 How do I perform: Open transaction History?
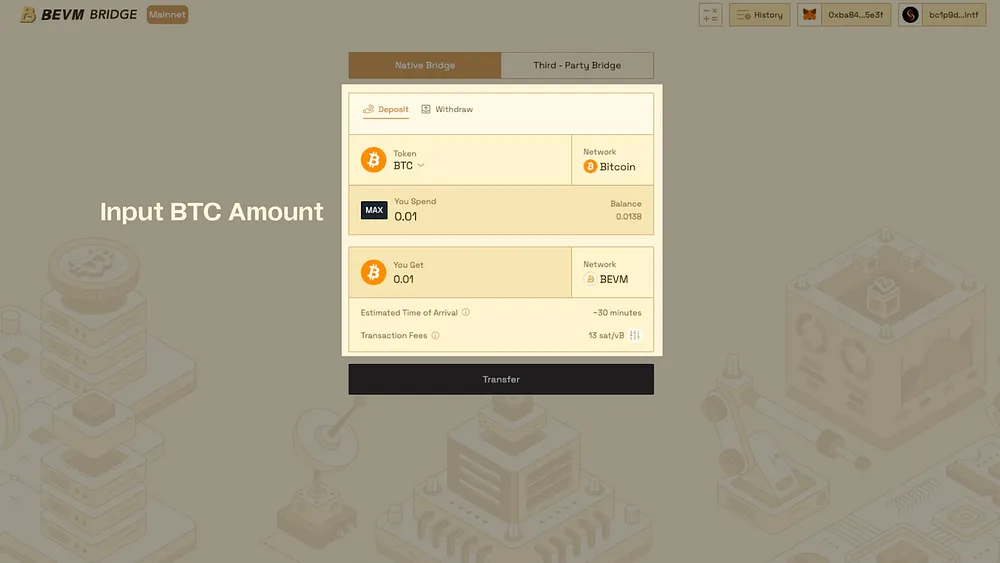pos(760,15)
